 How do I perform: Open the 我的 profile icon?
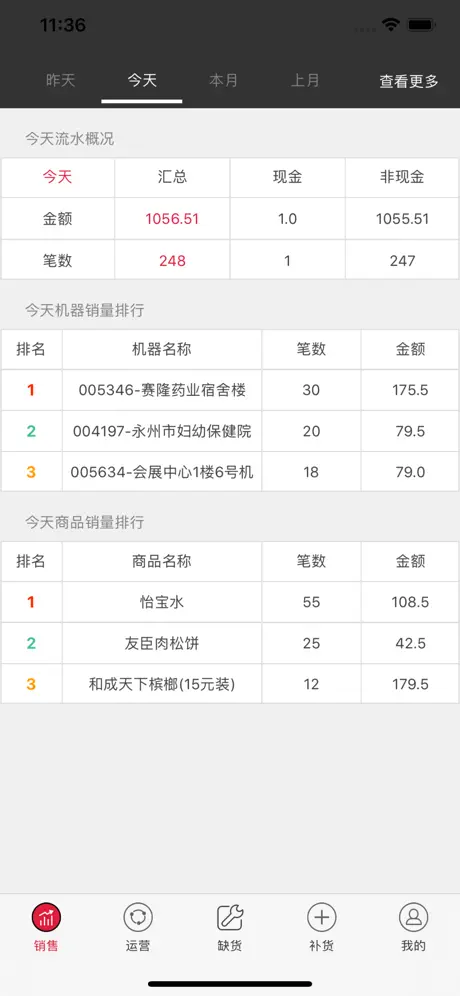click(414, 918)
